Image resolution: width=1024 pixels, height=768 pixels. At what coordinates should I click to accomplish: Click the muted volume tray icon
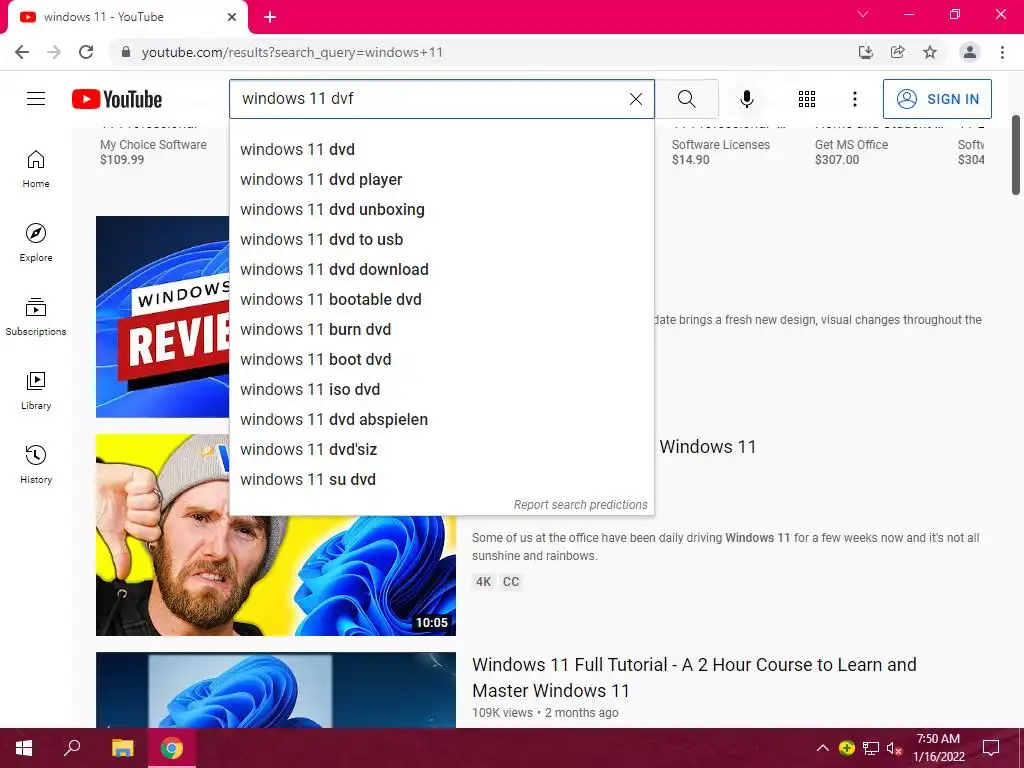tap(894, 748)
